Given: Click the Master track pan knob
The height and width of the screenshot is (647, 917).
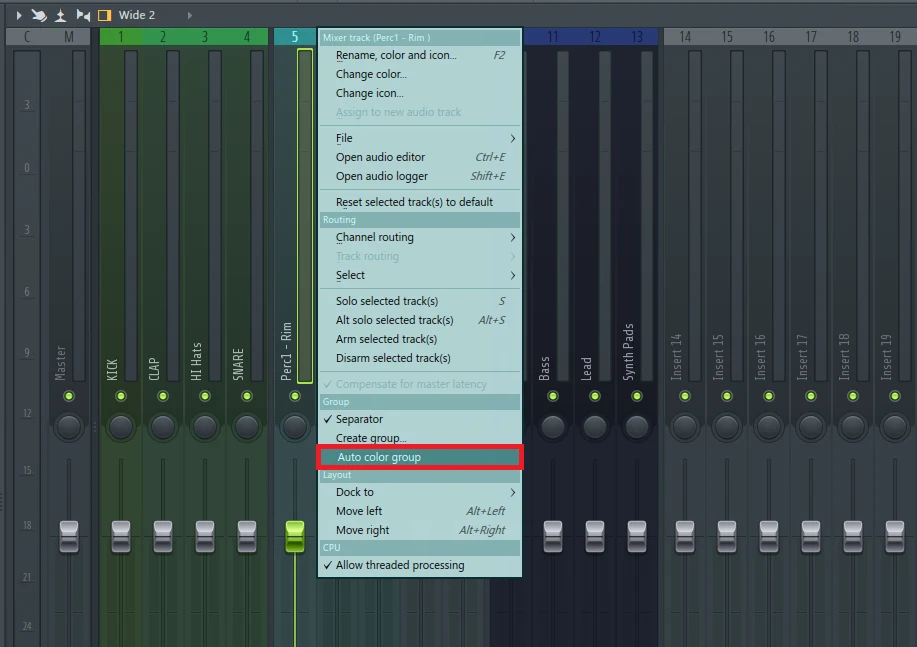Looking at the screenshot, I should tap(68, 427).
